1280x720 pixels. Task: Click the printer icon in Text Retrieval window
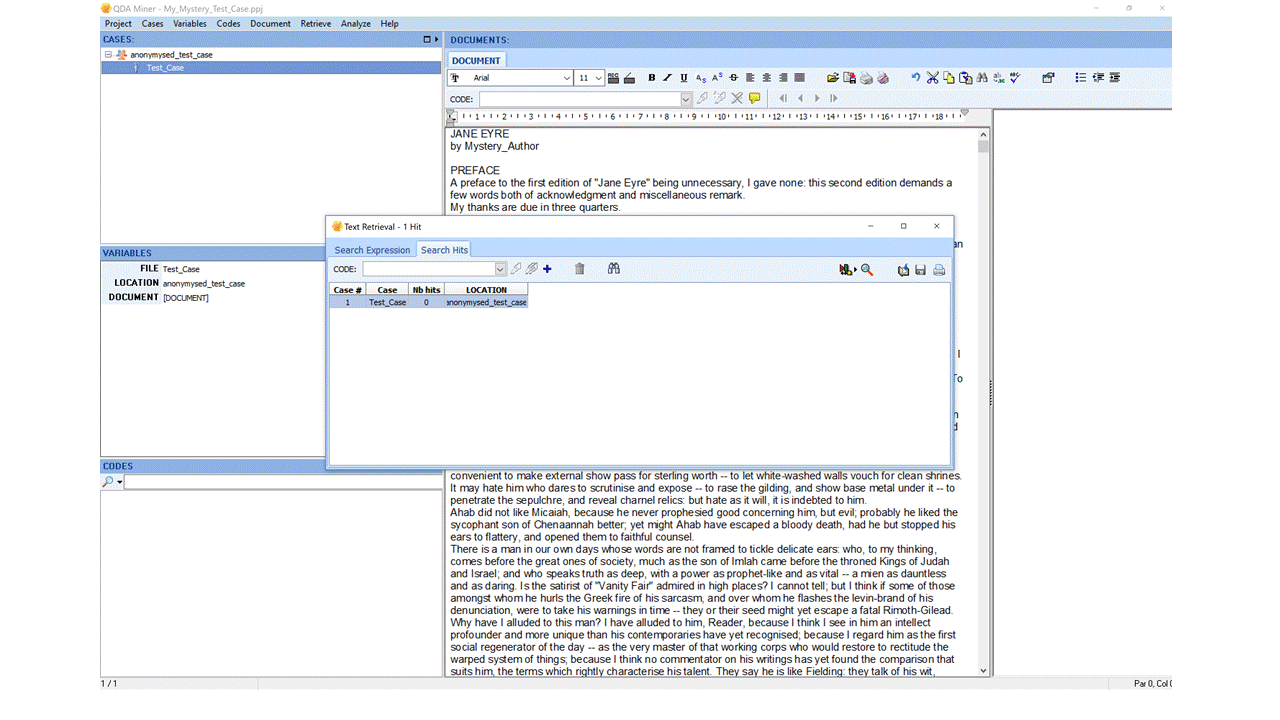tap(939, 270)
